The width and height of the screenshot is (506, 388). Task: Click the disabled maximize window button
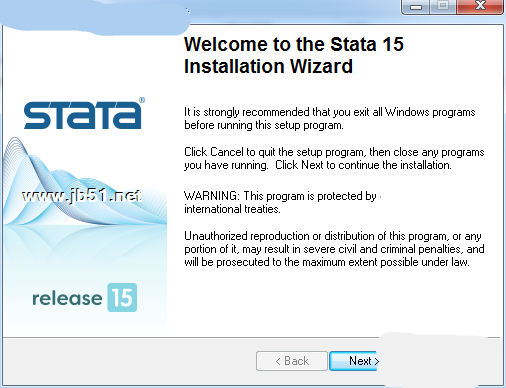(443, 6)
